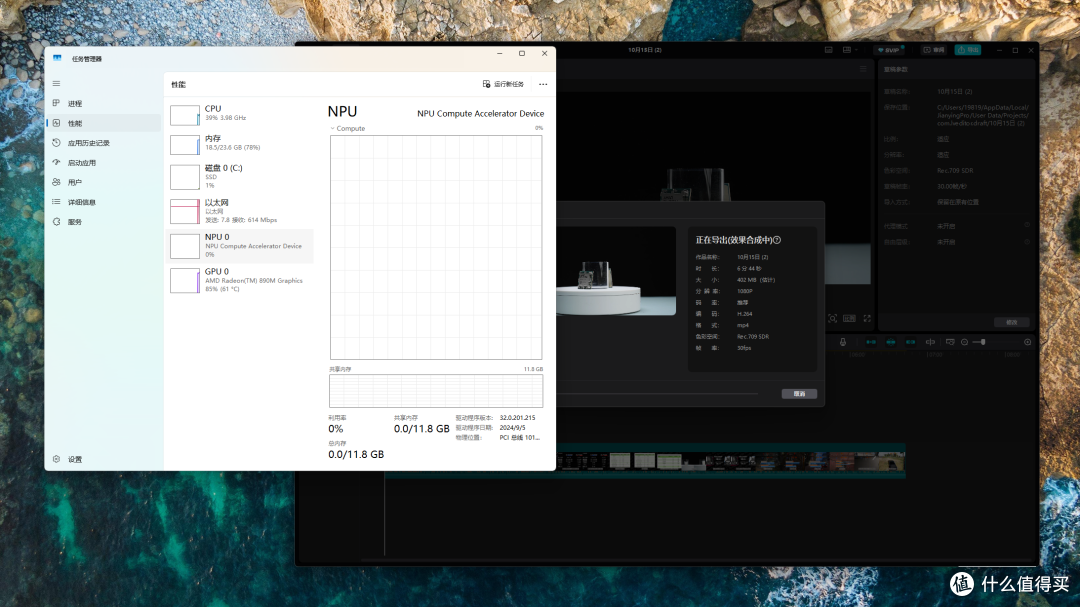
Task: Toggle main track magnet snapping icon
Action: 870,342
